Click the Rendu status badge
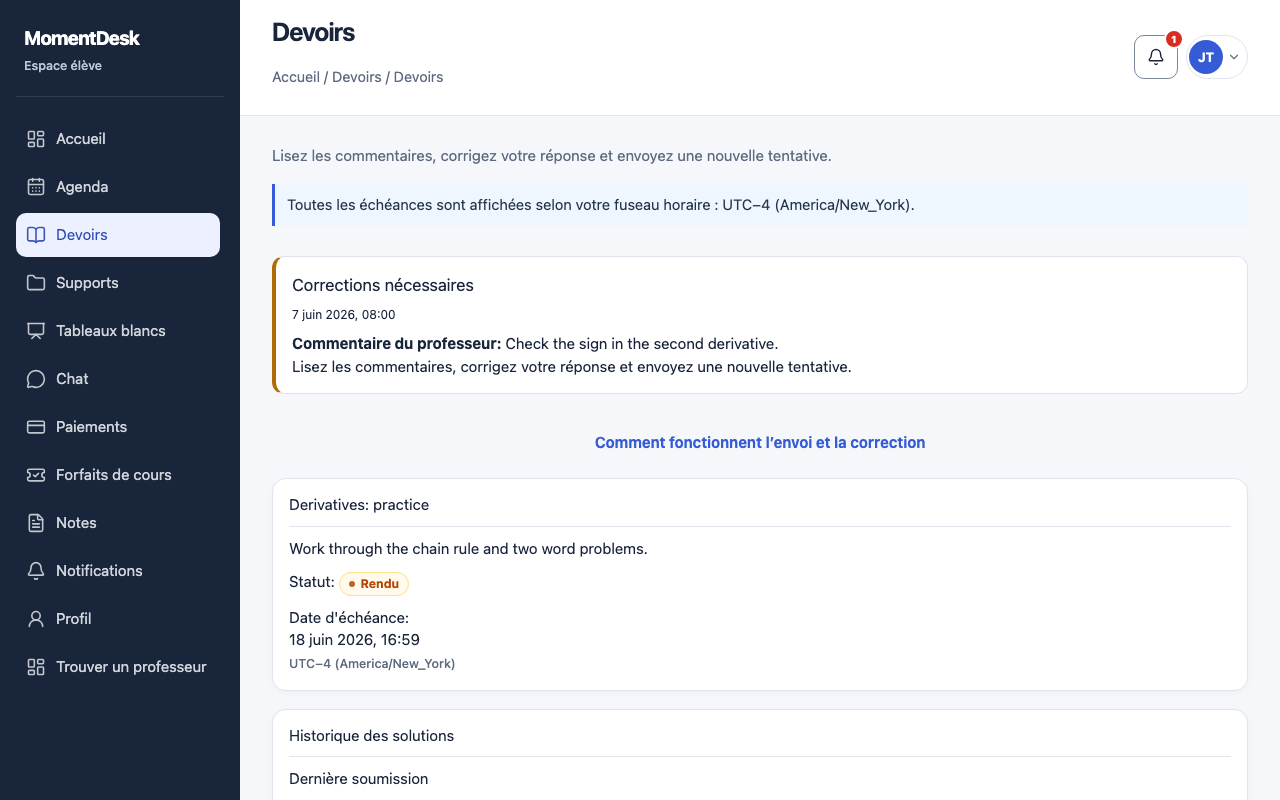Screen dimensions: 1280x800 click(374, 583)
